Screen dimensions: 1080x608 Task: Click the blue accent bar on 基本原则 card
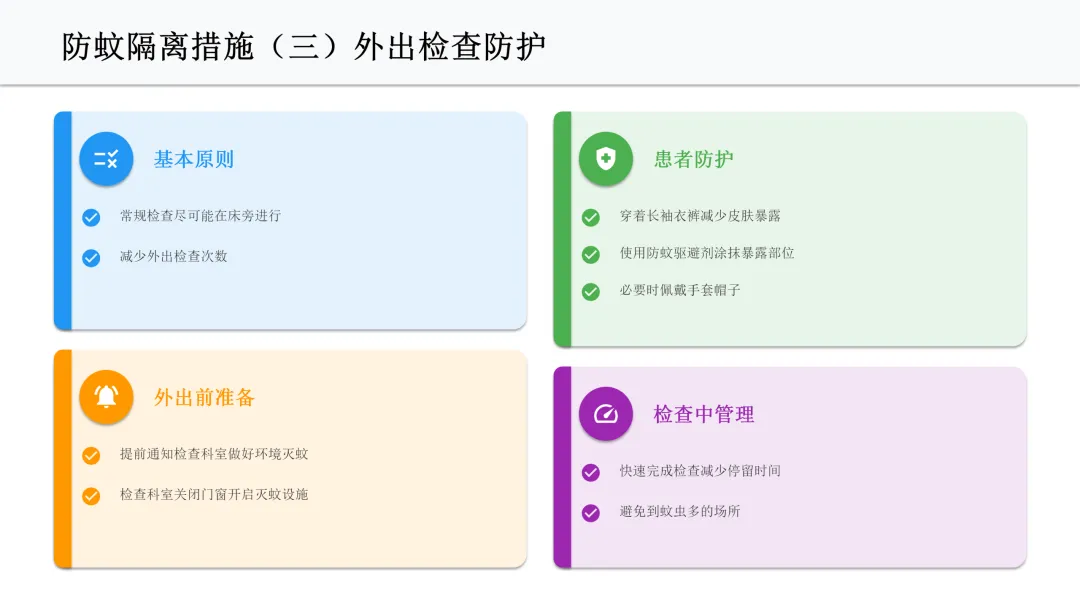(x=62, y=220)
